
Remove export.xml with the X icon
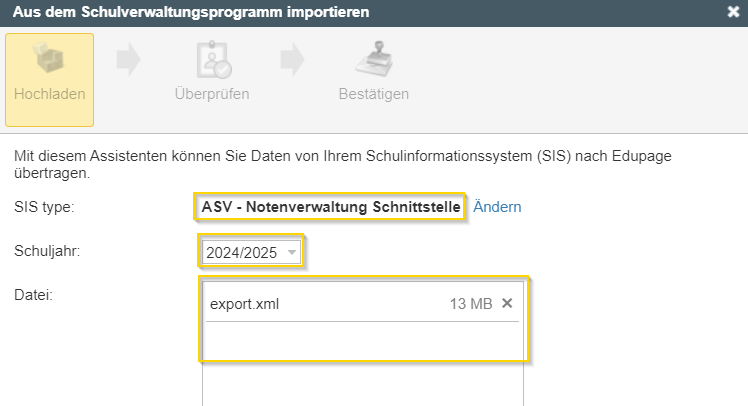pos(507,303)
